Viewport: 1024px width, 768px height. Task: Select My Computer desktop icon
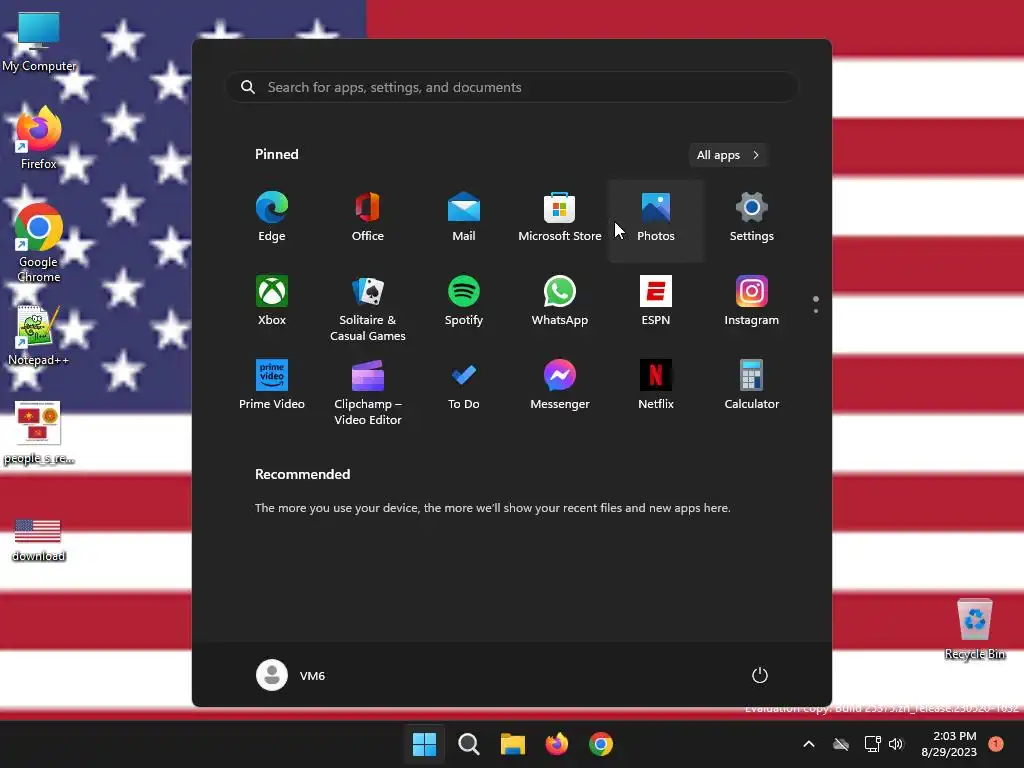point(39,42)
